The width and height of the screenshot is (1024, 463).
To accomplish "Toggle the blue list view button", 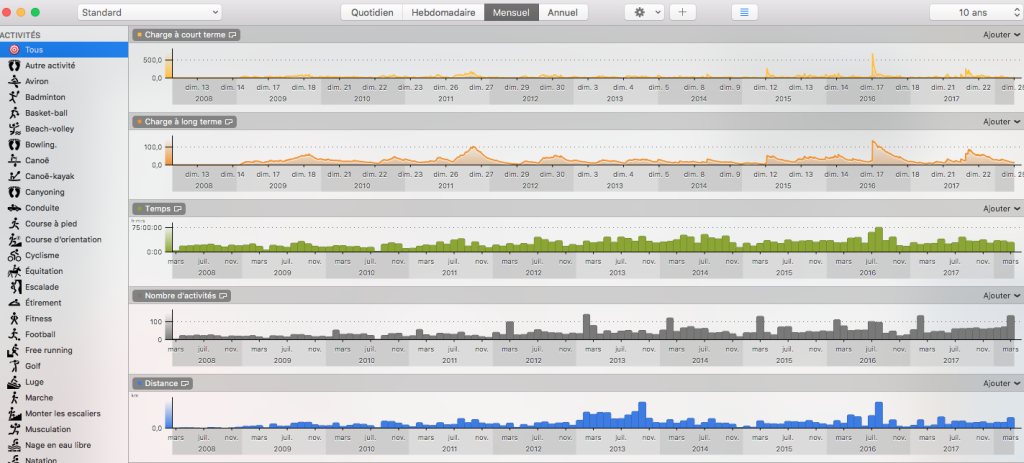I will point(743,12).
